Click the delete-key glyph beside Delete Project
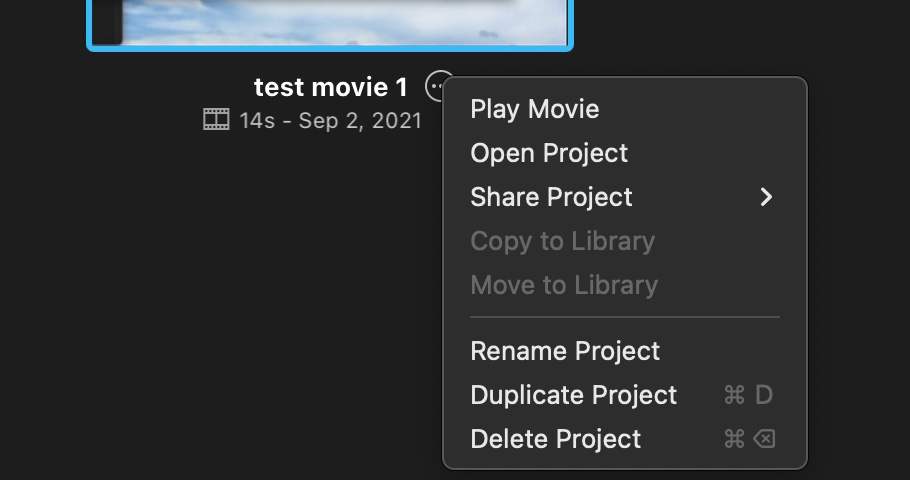The height and width of the screenshot is (480, 910). (x=764, y=439)
